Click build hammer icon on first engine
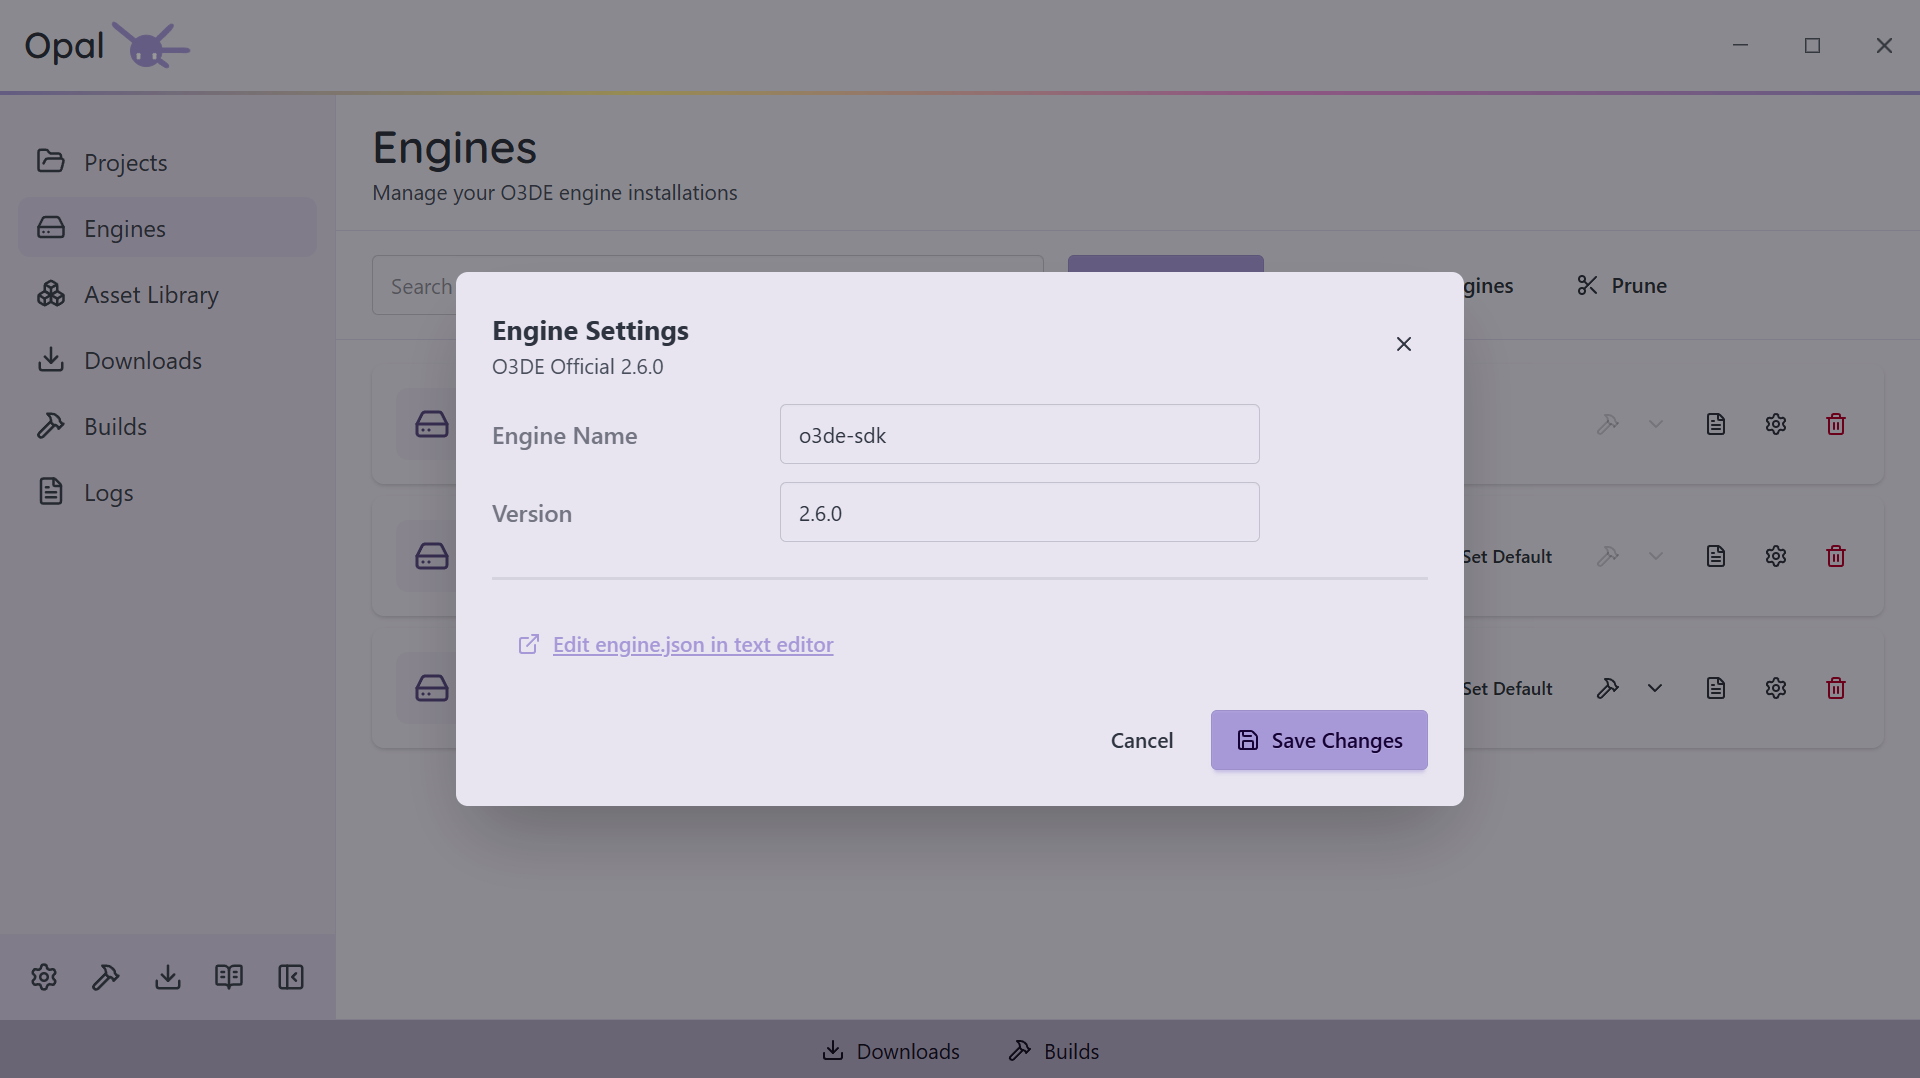 [1608, 424]
